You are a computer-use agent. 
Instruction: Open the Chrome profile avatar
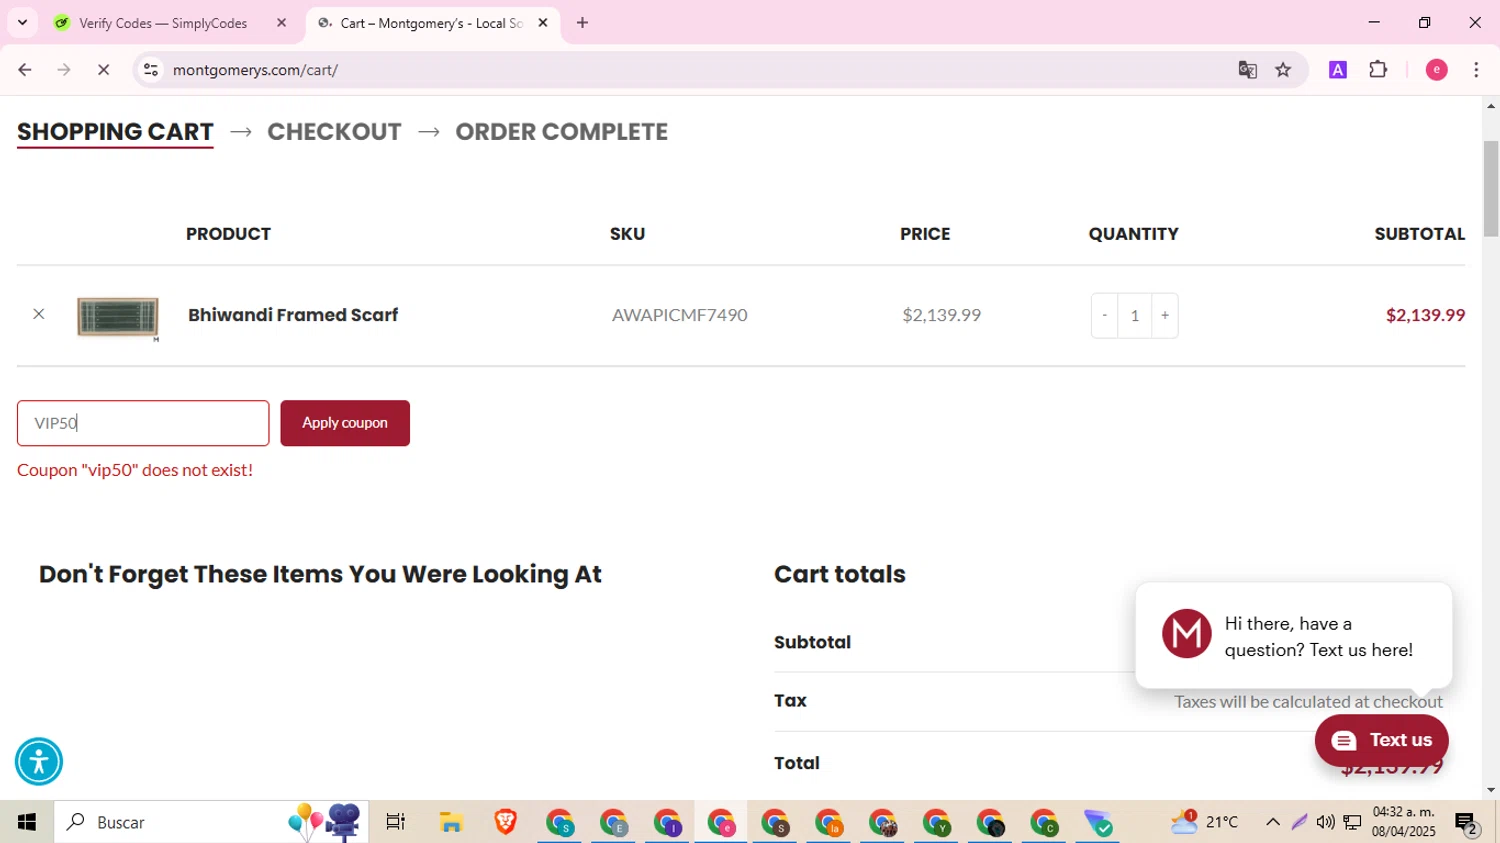1436,70
